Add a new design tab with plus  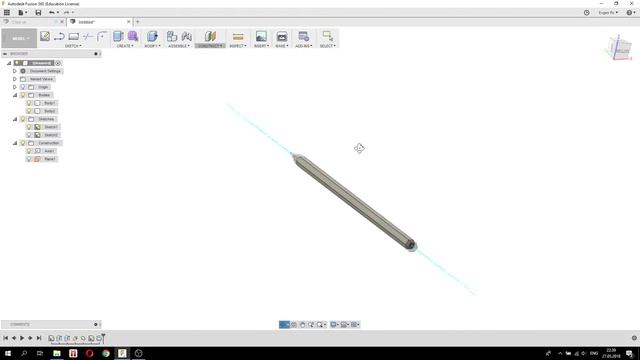point(138,22)
